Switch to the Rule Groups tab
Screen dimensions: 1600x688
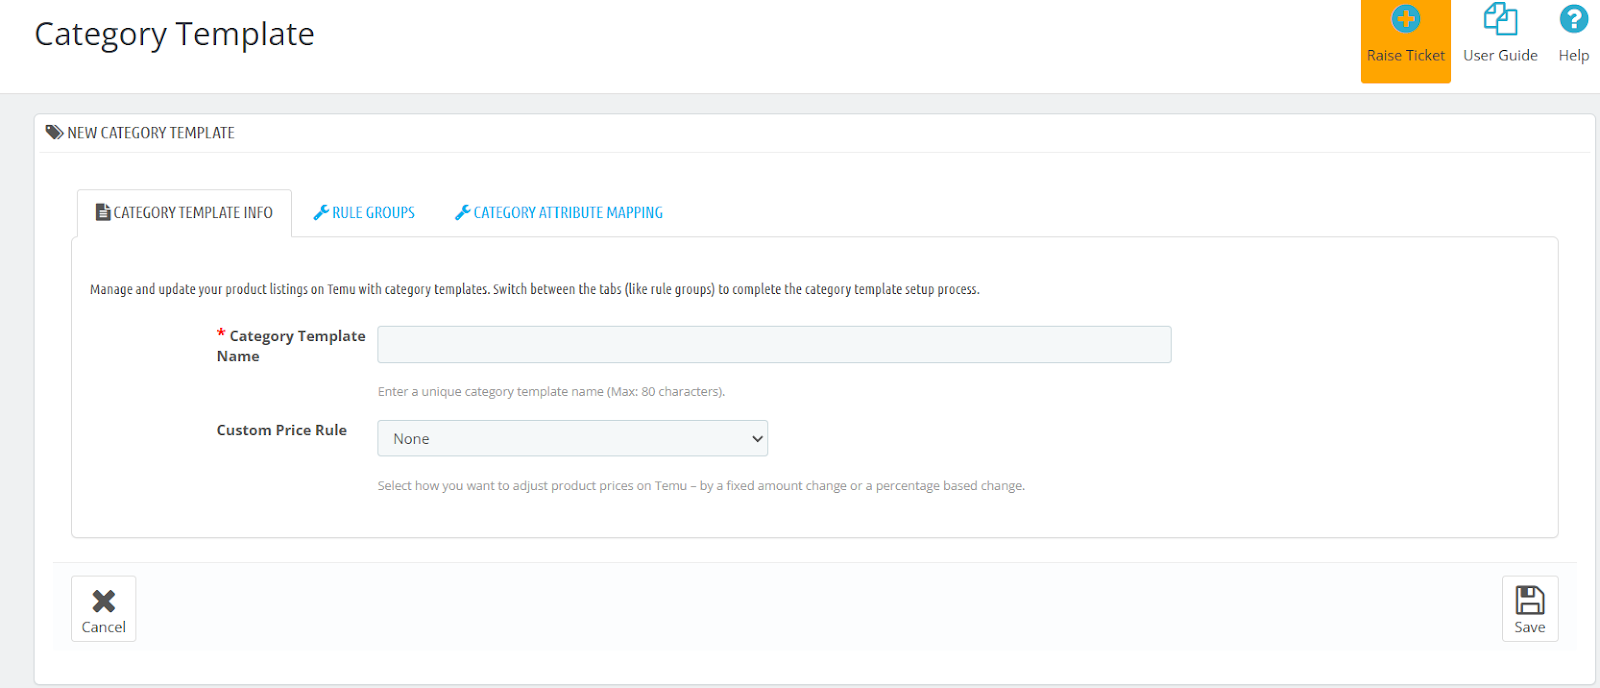[x=373, y=213]
